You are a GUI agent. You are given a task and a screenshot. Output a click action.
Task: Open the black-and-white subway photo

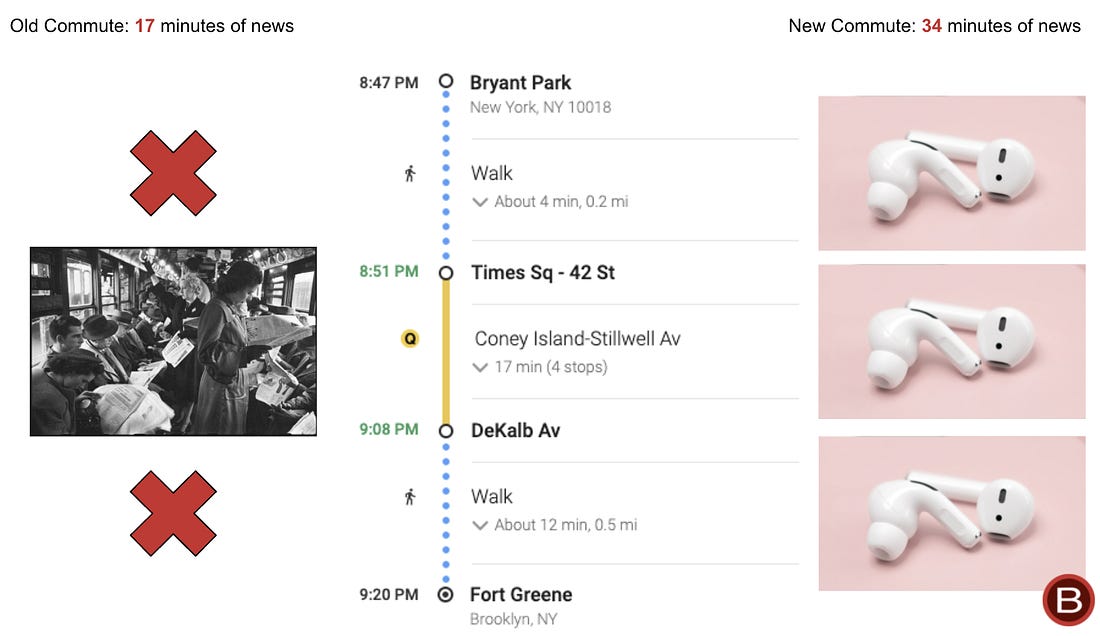[x=173, y=341]
